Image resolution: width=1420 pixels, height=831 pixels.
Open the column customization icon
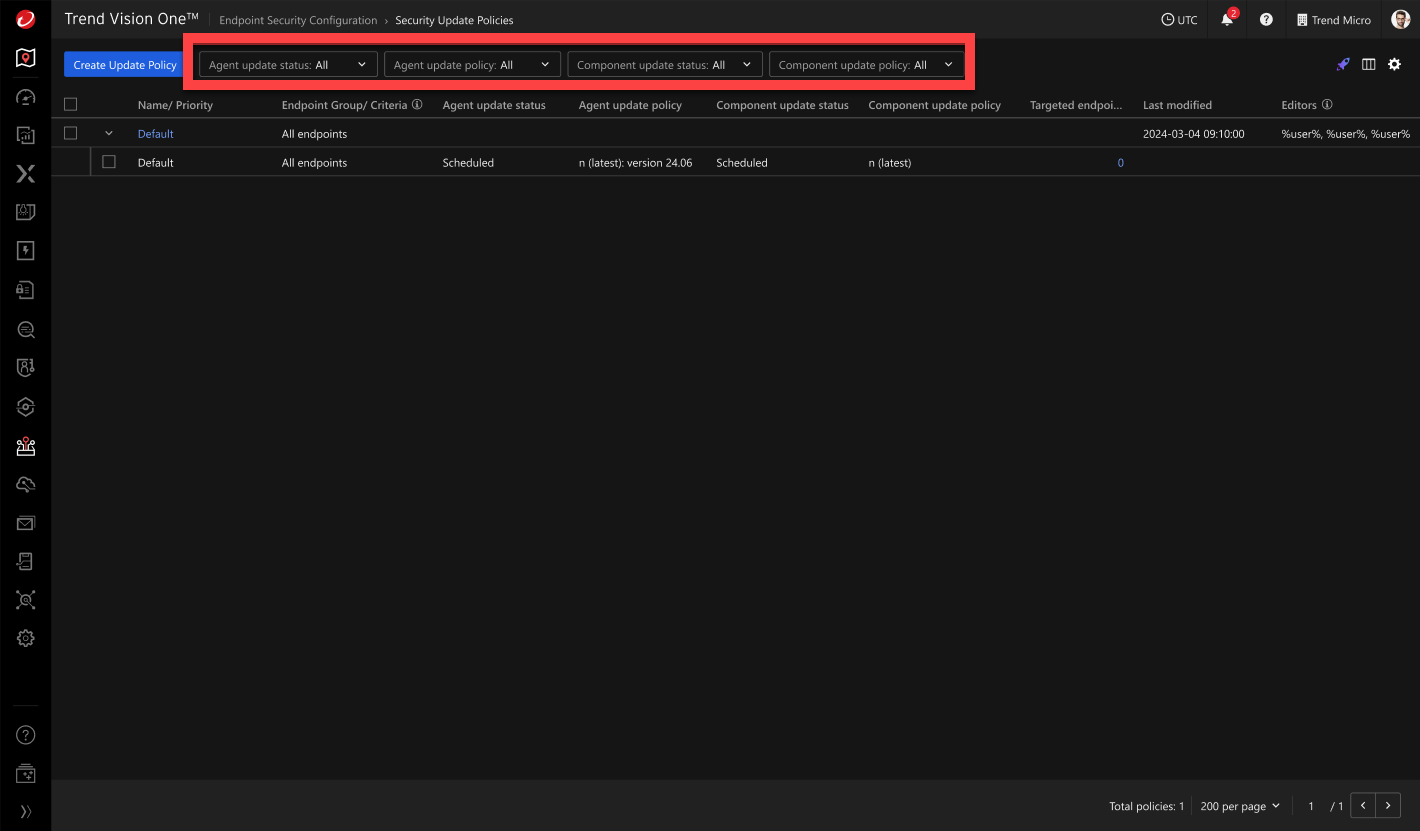pos(1368,64)
